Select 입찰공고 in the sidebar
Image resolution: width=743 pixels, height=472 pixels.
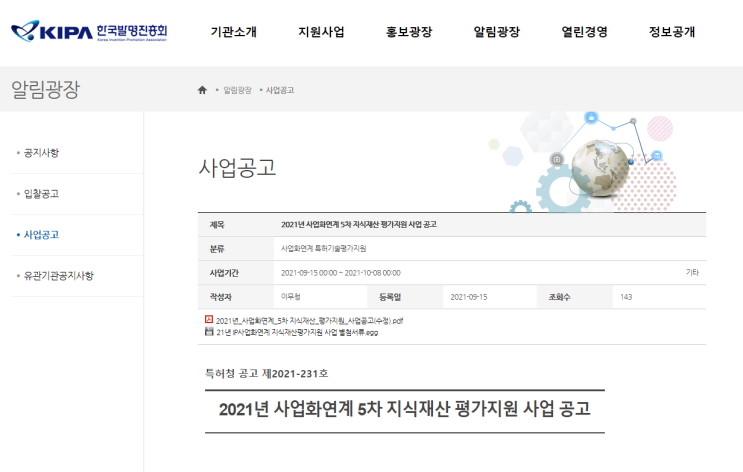pos(41,193)
